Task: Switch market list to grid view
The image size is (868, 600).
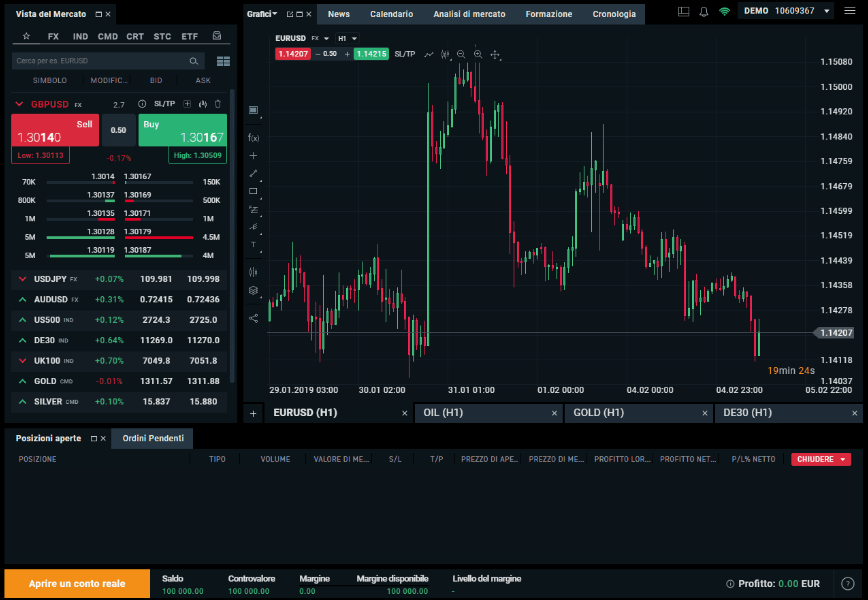Action: pyautogui.click(x=222, y=61)
